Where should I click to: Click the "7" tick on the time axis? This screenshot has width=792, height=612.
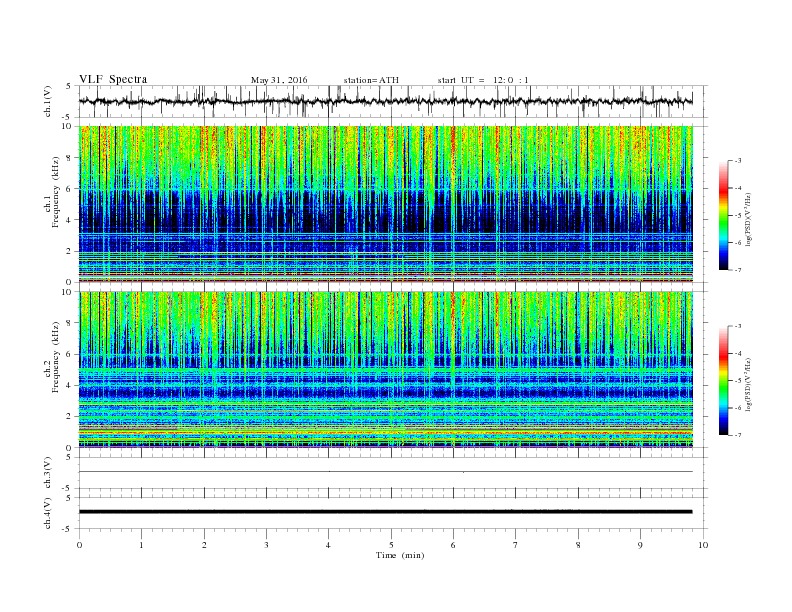[515, 545]
